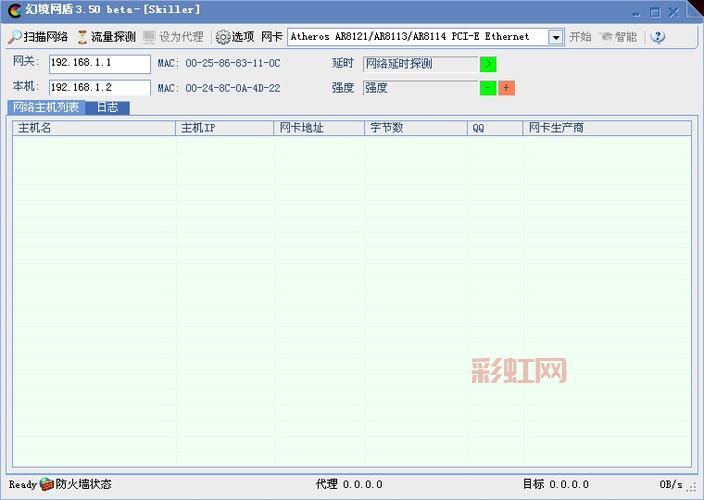Sort by 网卡生产商 column header

pyautogui.click(x=607, y=128)
